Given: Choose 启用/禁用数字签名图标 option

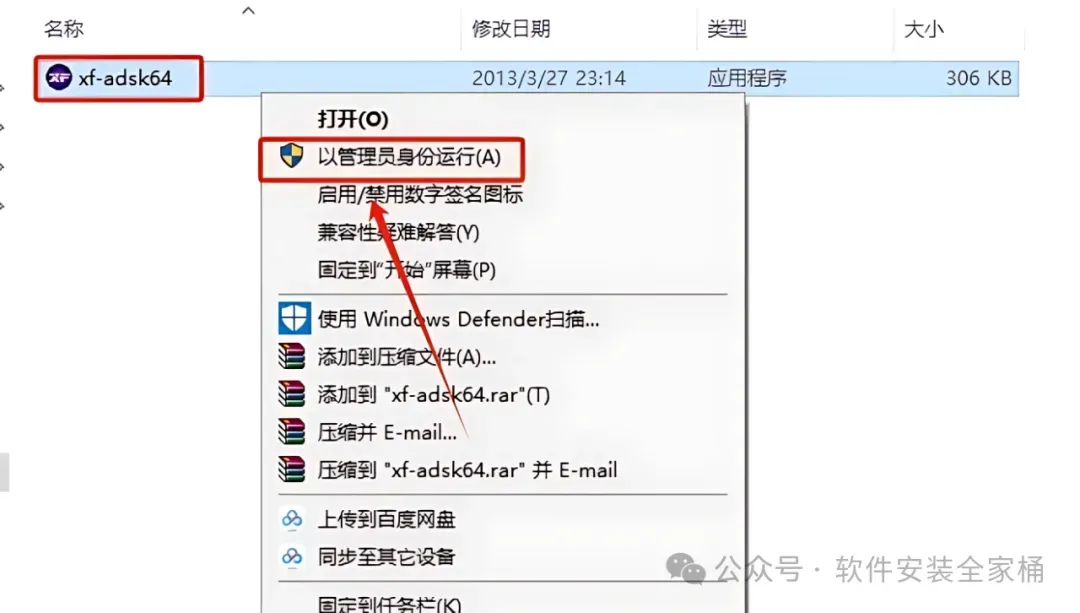Looking at the screenshot, I should pyautogui.click(x=420, y=195).
